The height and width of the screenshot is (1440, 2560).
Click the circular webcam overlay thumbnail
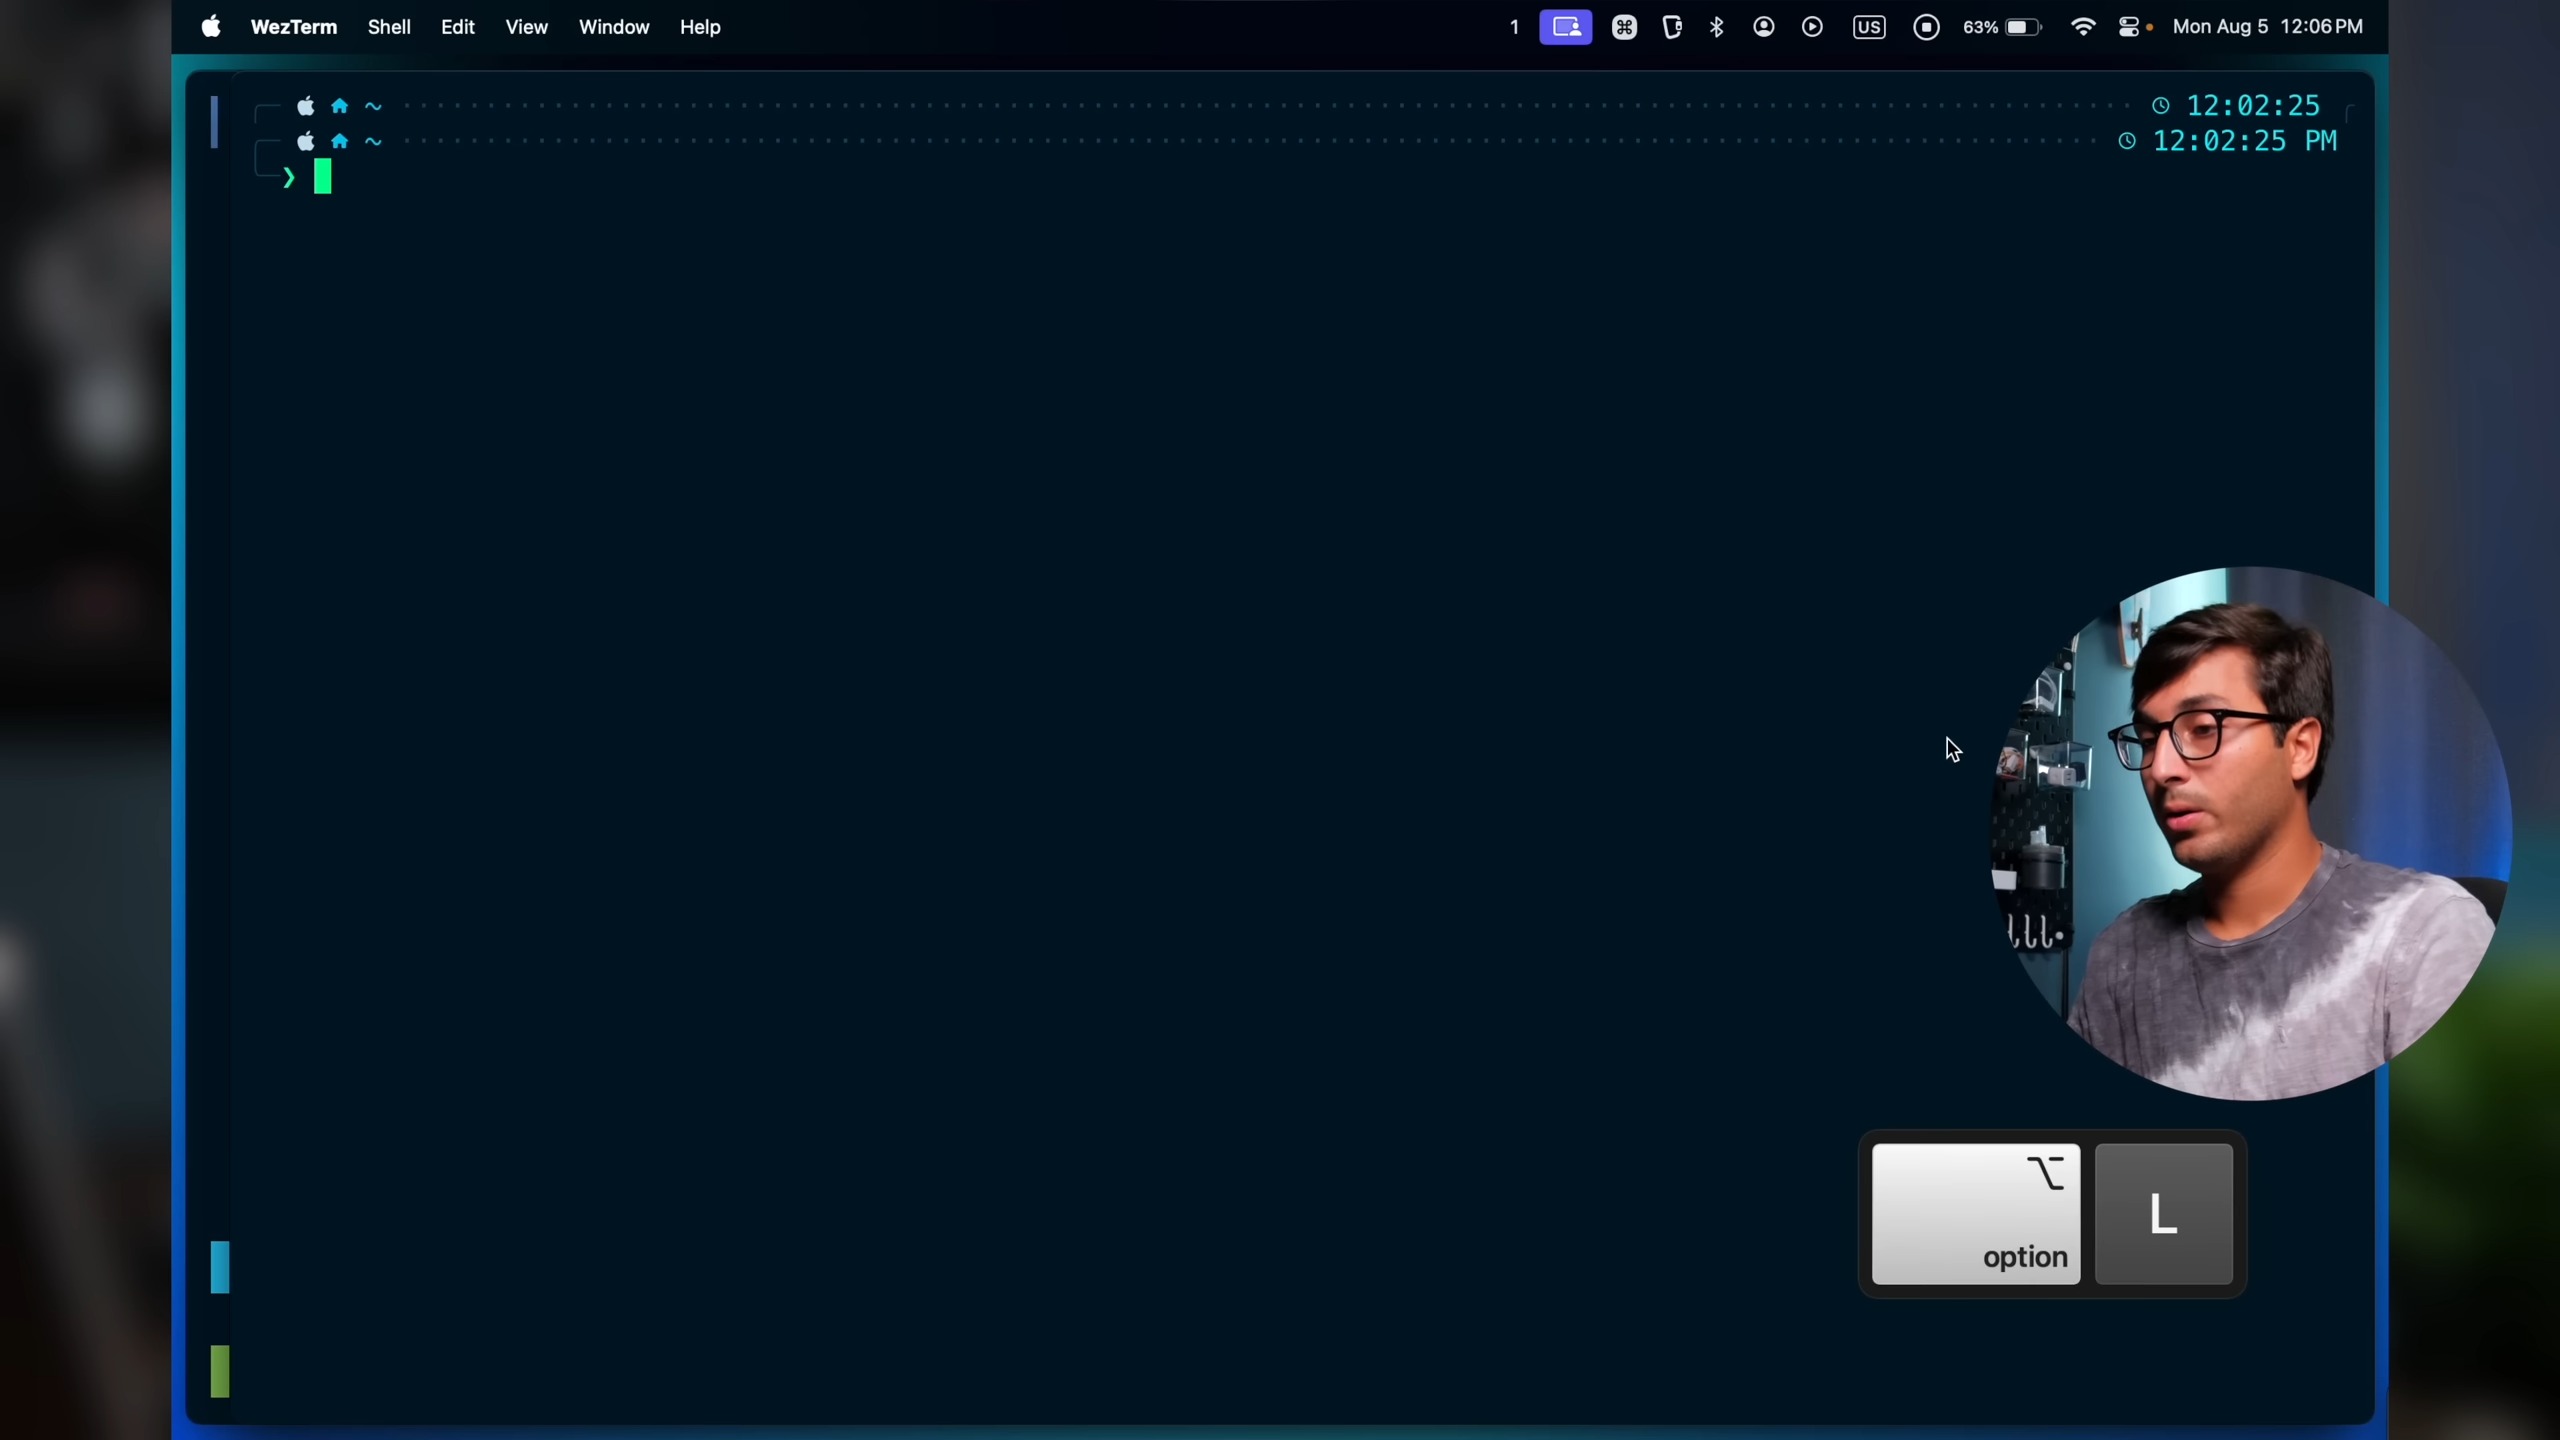point(2250,835)
